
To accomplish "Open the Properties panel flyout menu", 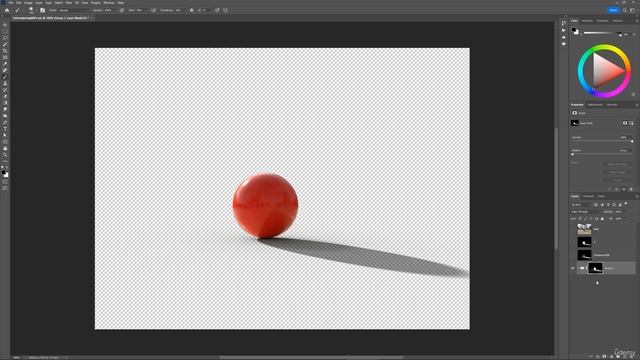I will point(637,105).
